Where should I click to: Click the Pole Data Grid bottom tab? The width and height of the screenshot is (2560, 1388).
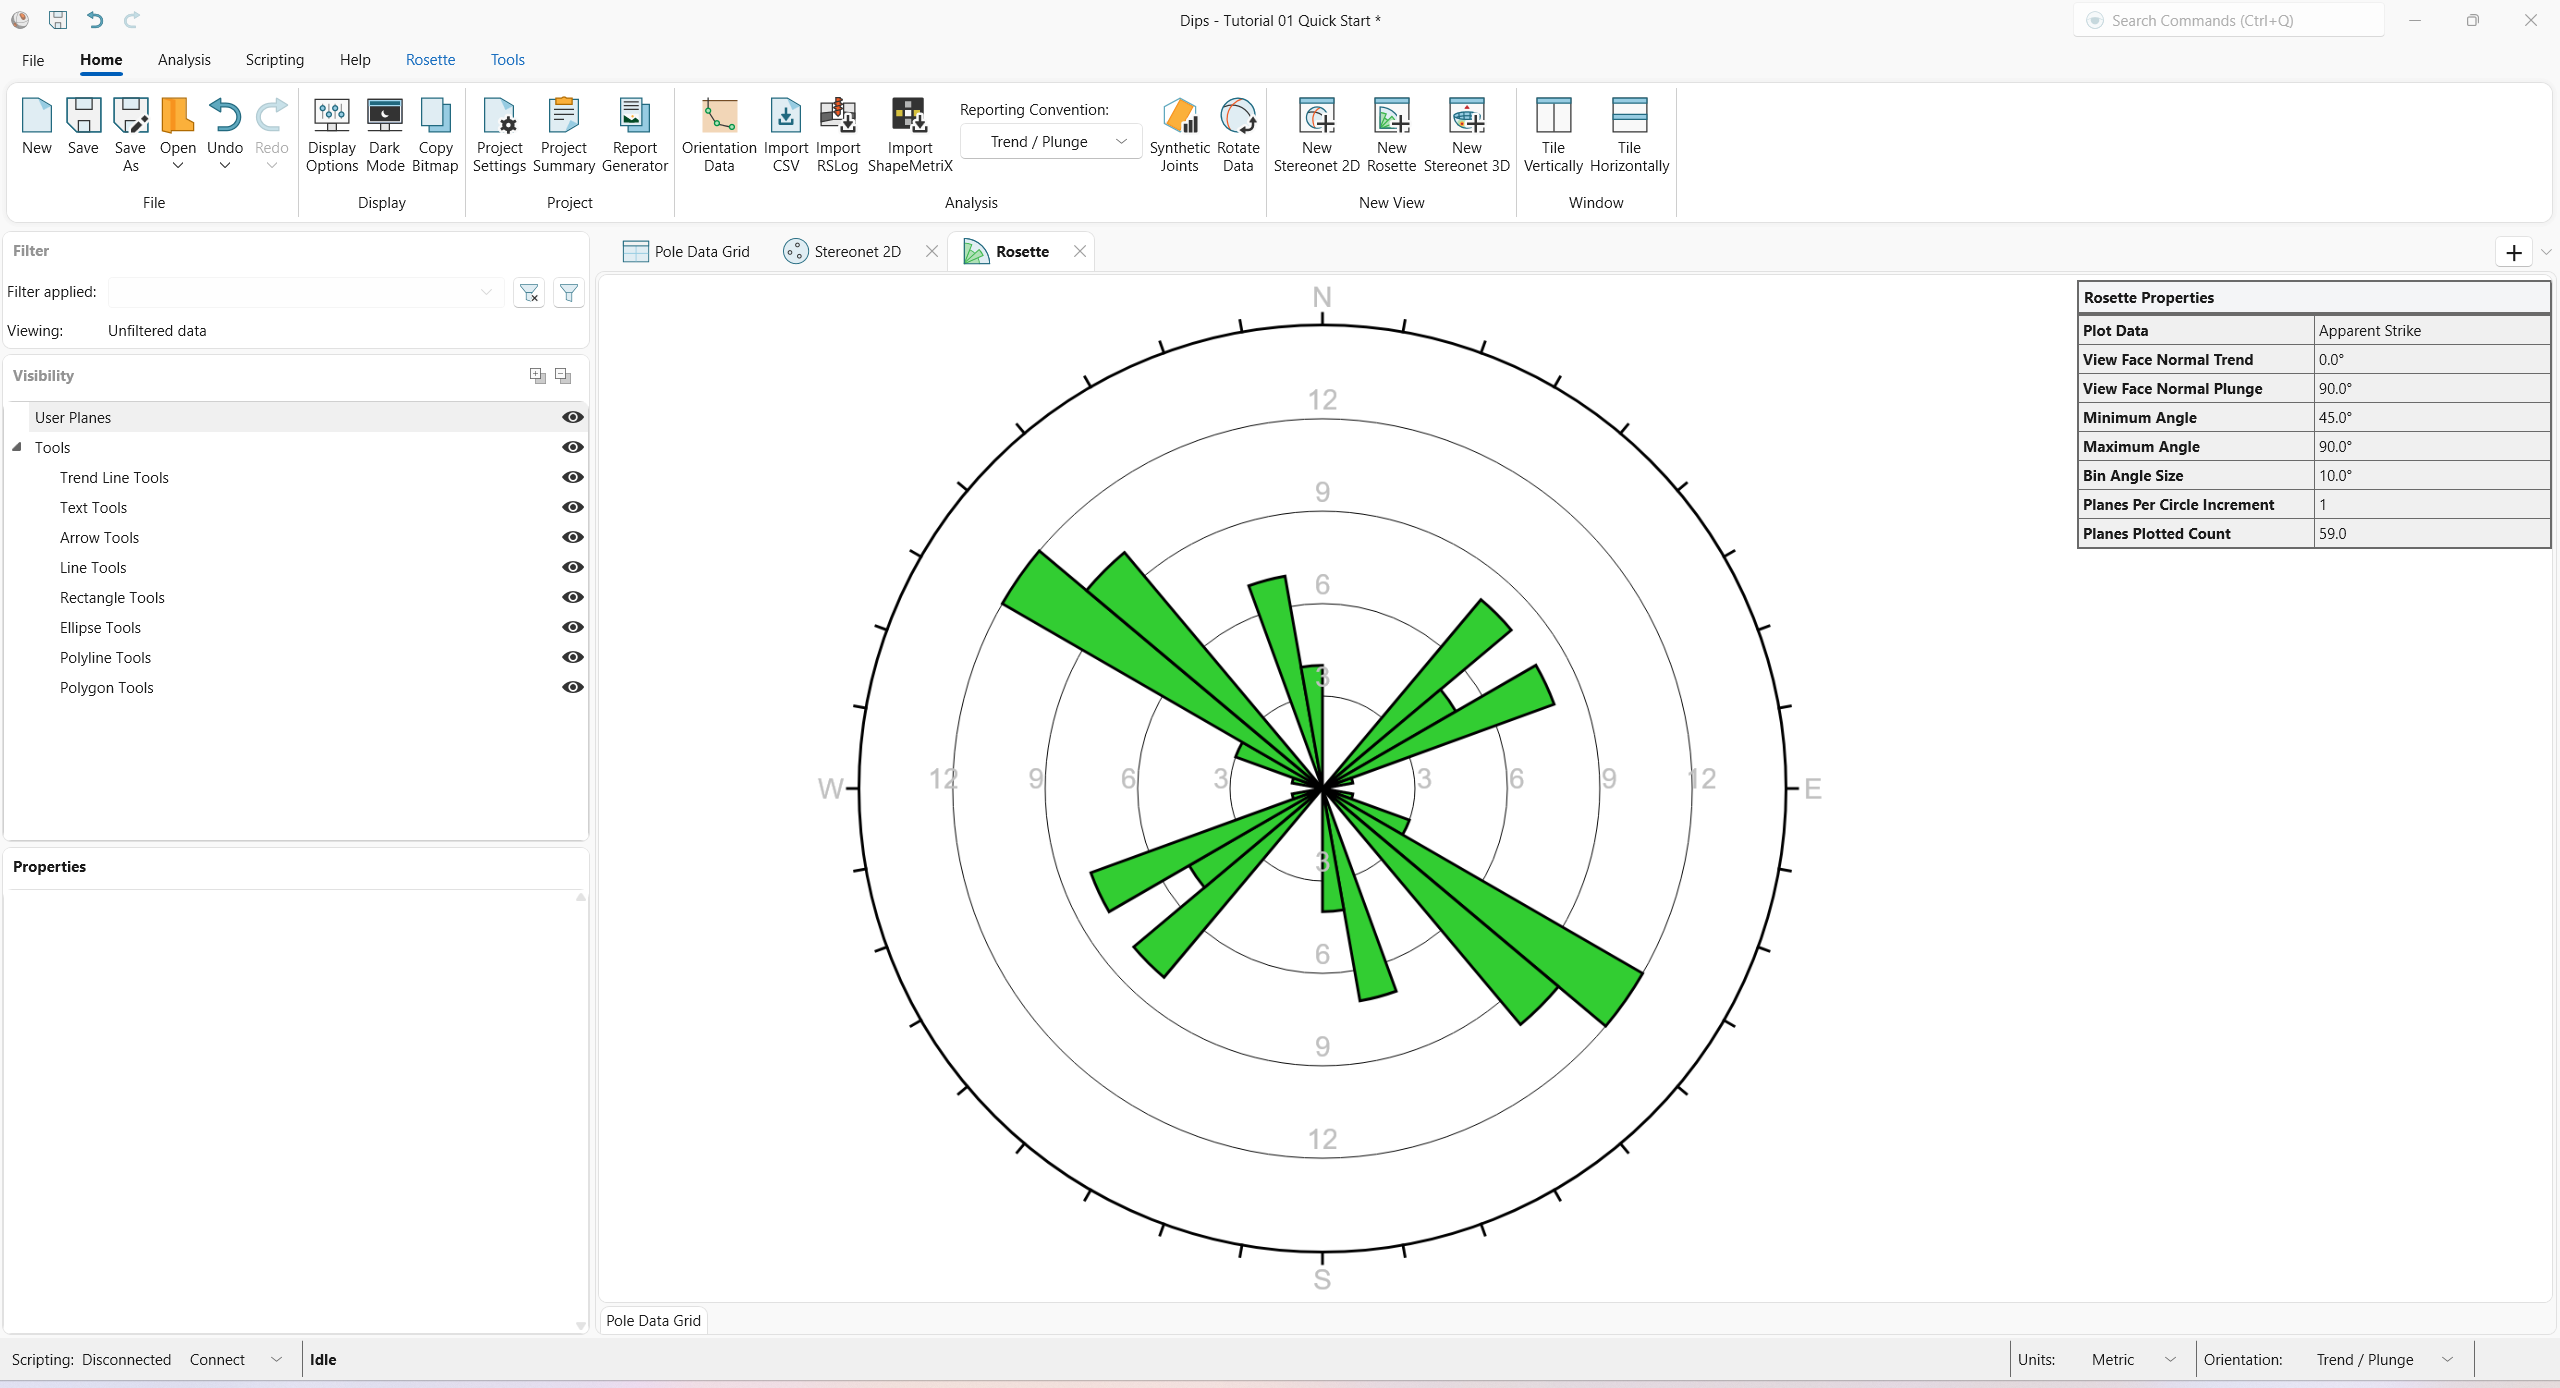(653, 1320)
